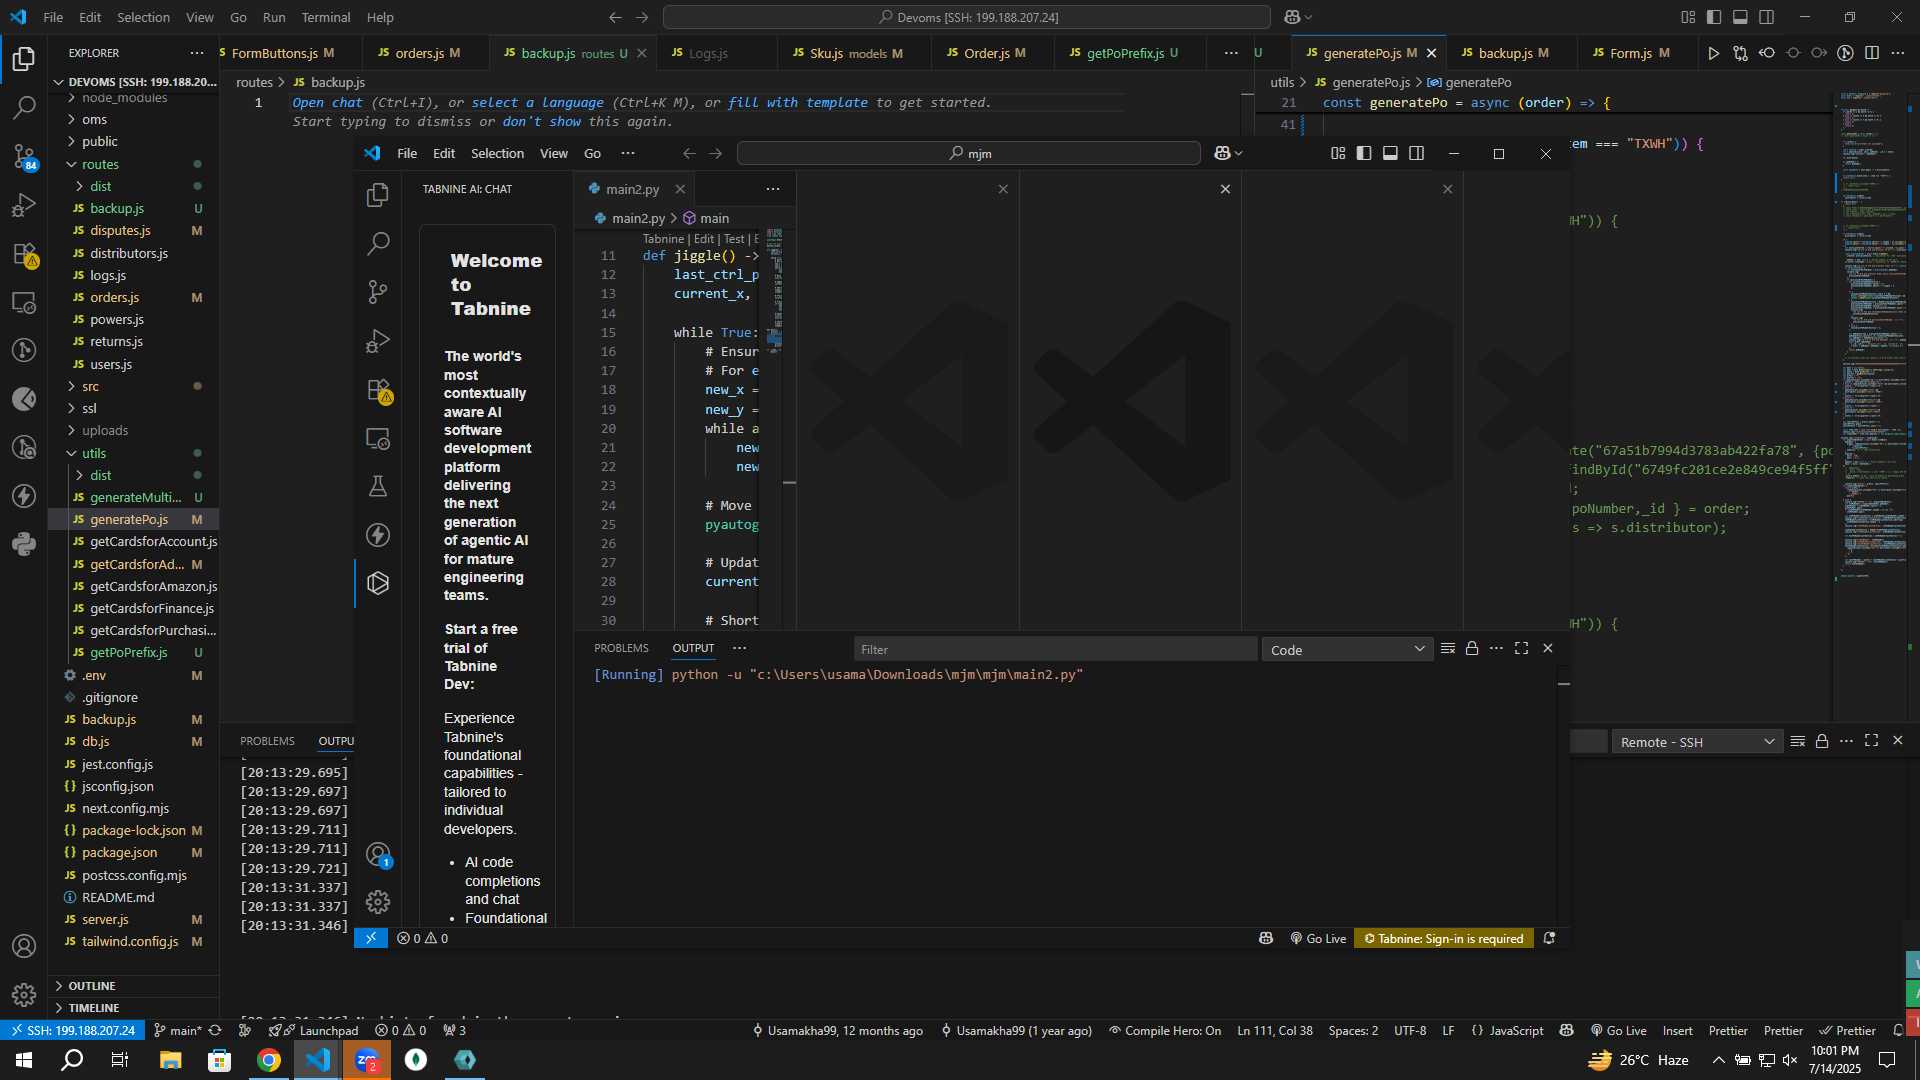Run code play button in main editor
This screenshot has width=1920, height=1080.
pyautogui.click(x=1713, y=53)
